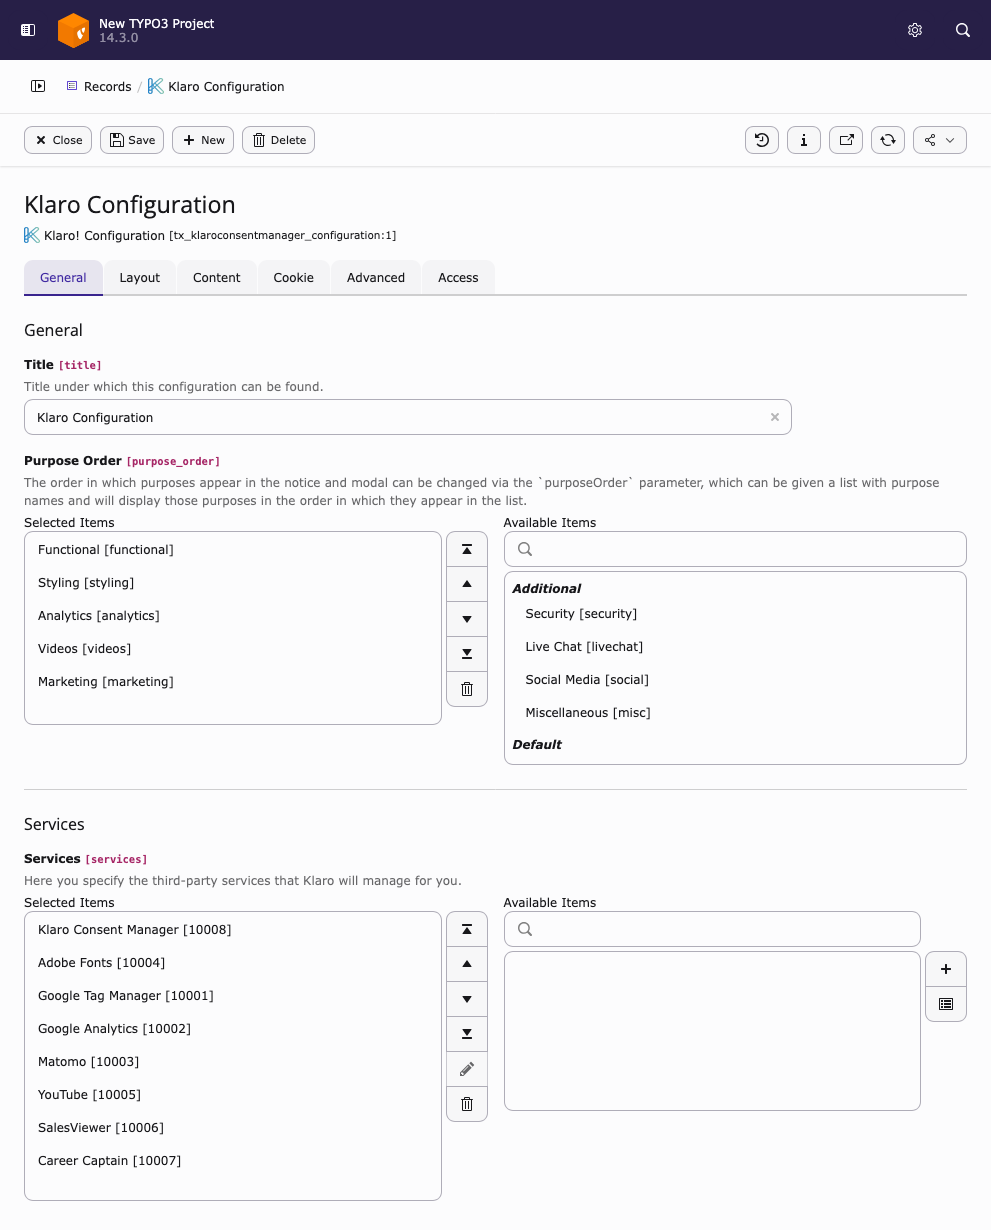
Task: Switch to the Advanced tab
Action: [x=376, y=277]
